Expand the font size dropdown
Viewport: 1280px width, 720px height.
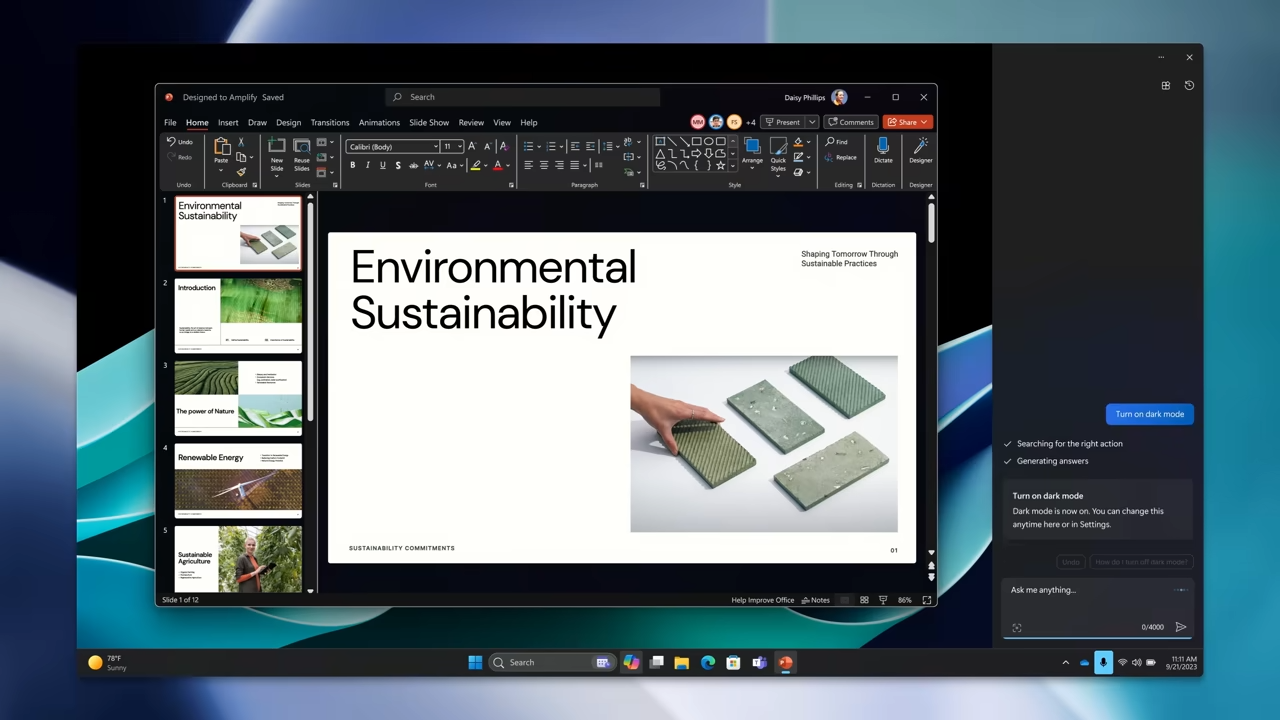(x=459, y=147)
